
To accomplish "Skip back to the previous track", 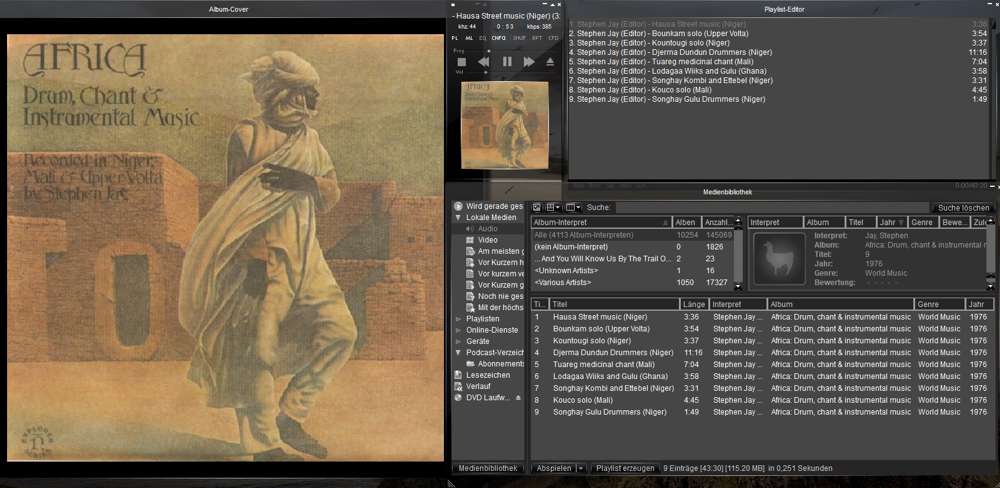I will (x=483, y=62).
